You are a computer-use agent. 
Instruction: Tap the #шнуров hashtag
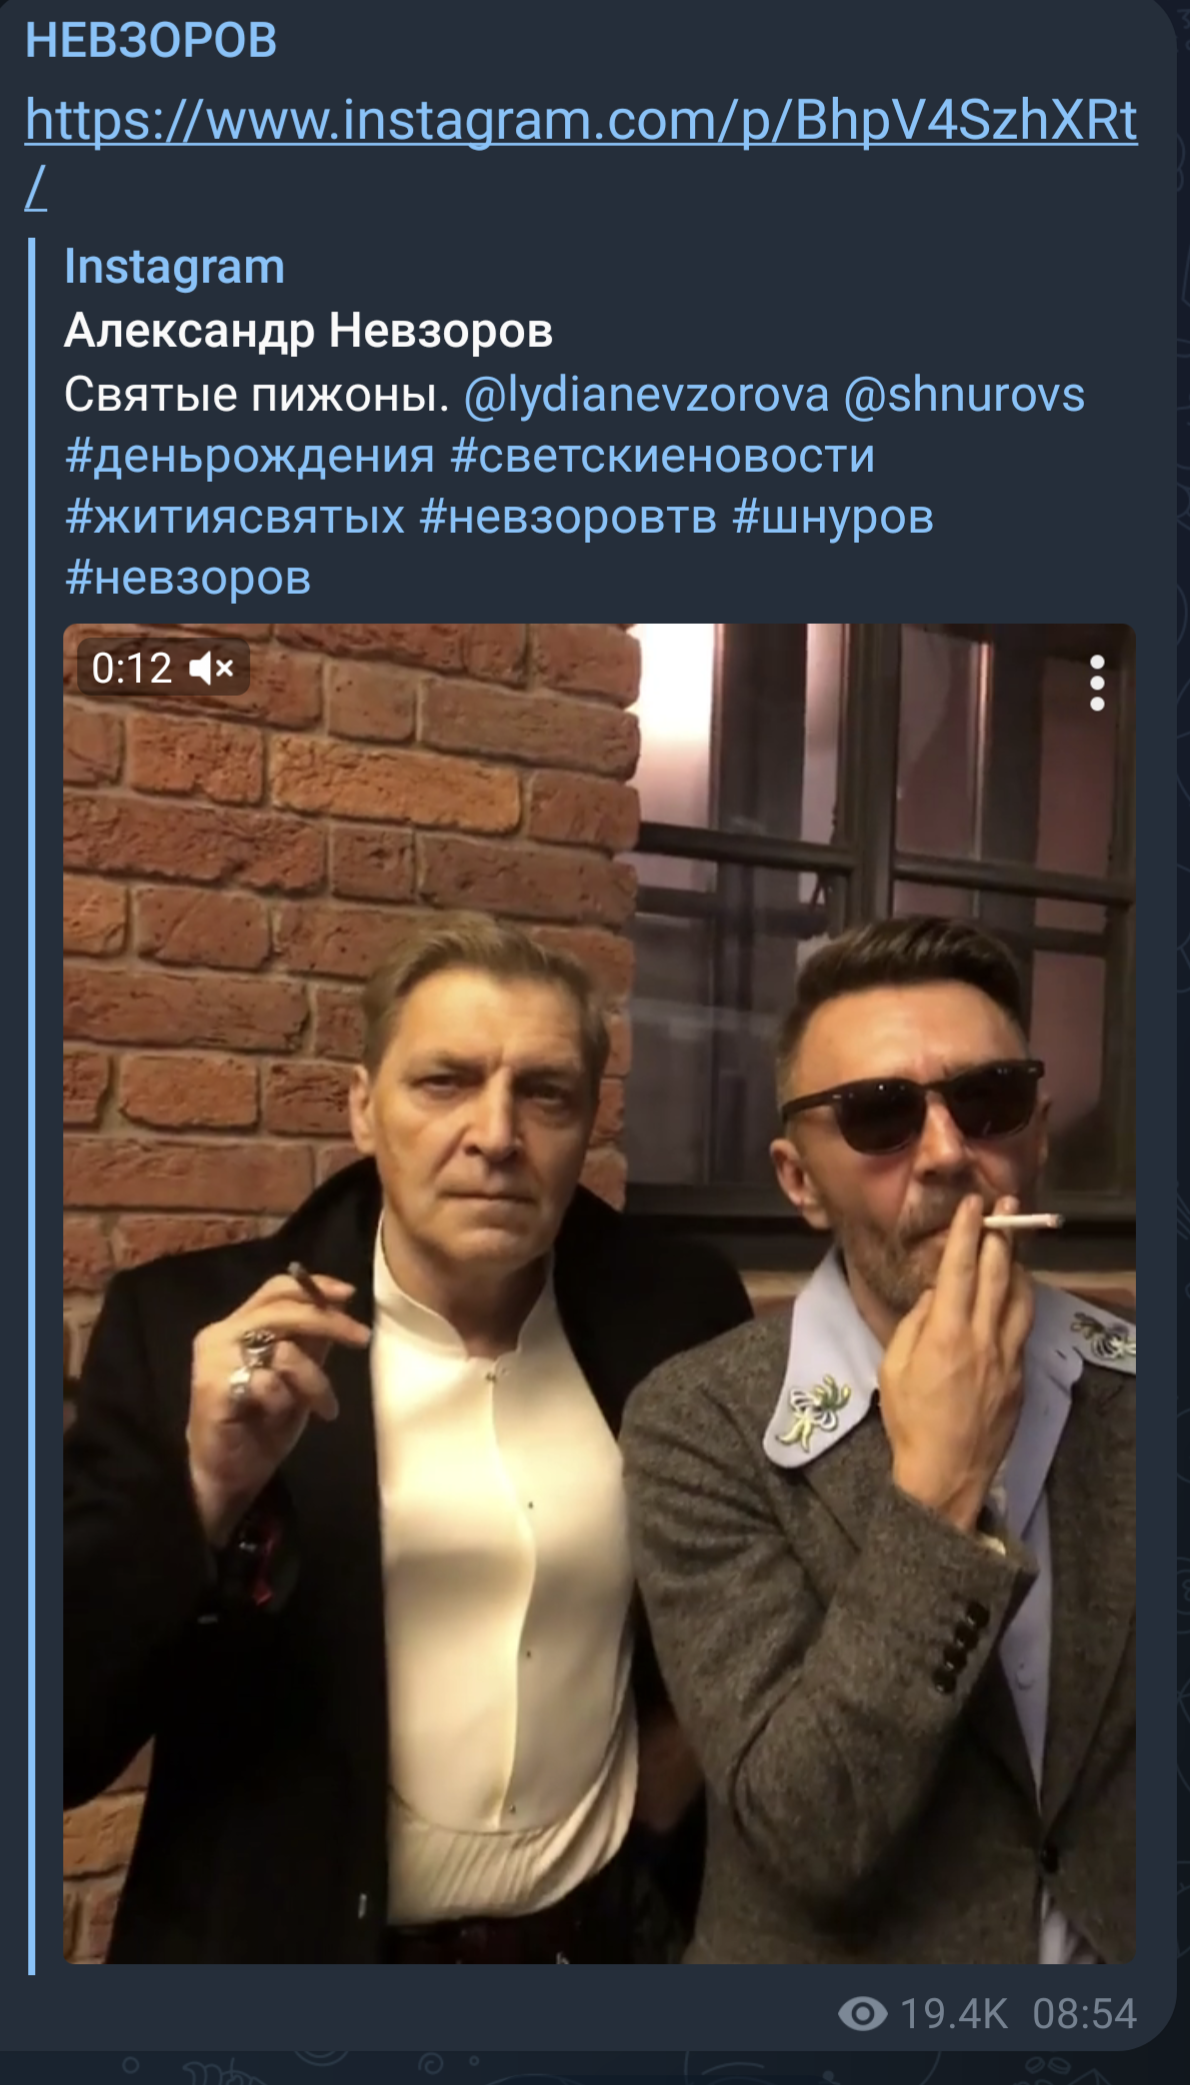point(833,517)
